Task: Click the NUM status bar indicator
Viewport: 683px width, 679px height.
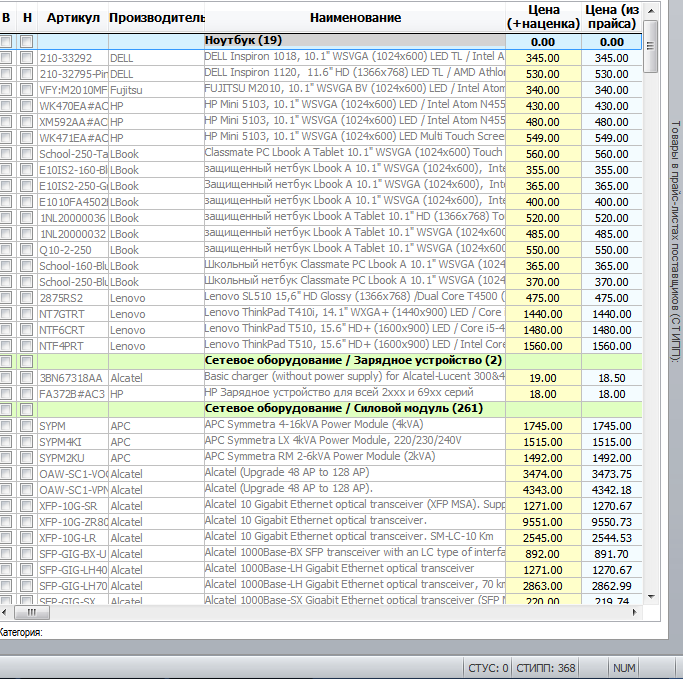Action: (x=624, y=668)
